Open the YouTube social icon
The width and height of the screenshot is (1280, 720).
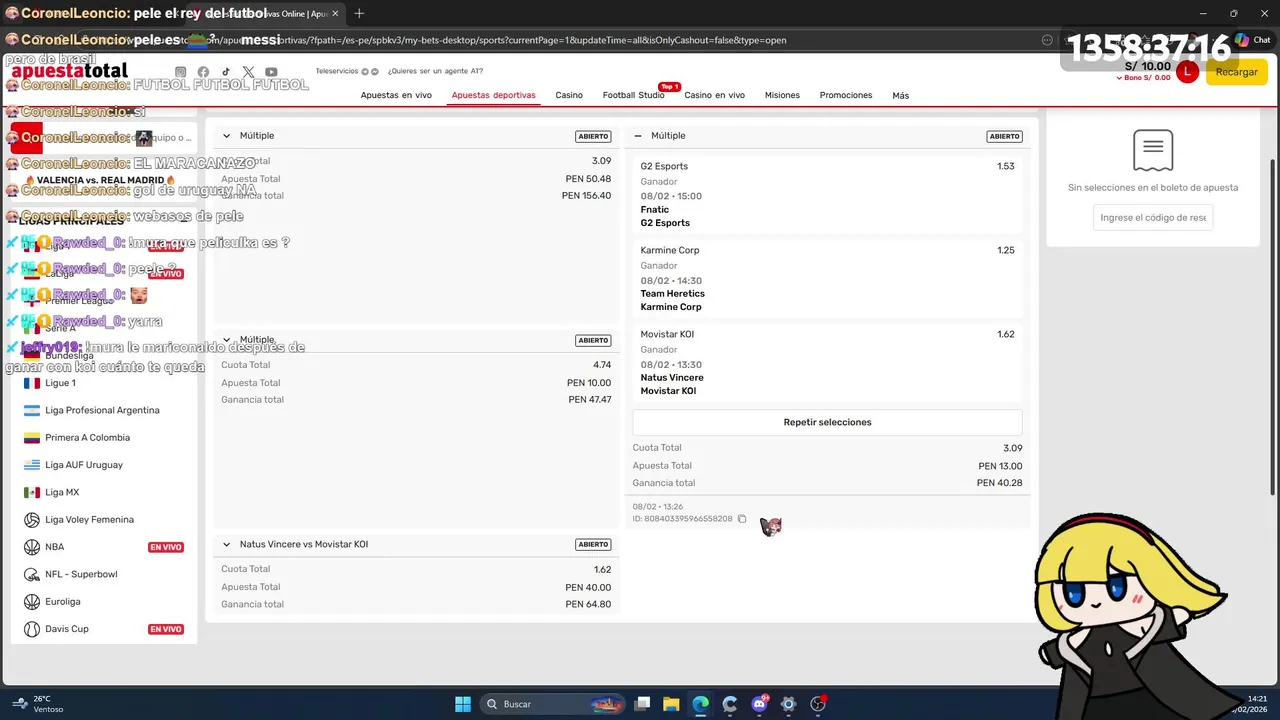pyautogui.click(x=271, y=72)
